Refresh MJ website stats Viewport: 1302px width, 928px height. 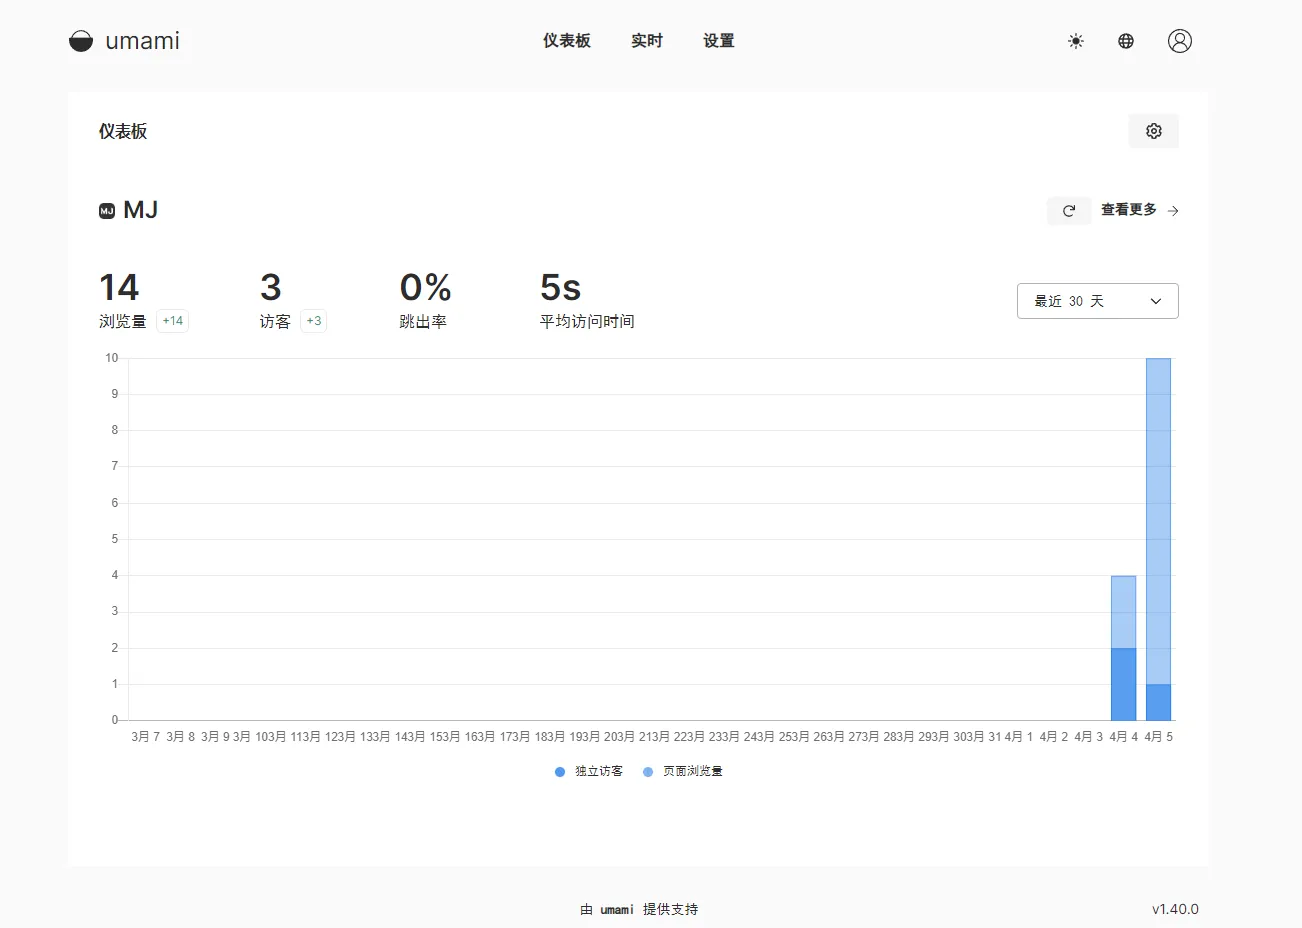[1069, 210]
